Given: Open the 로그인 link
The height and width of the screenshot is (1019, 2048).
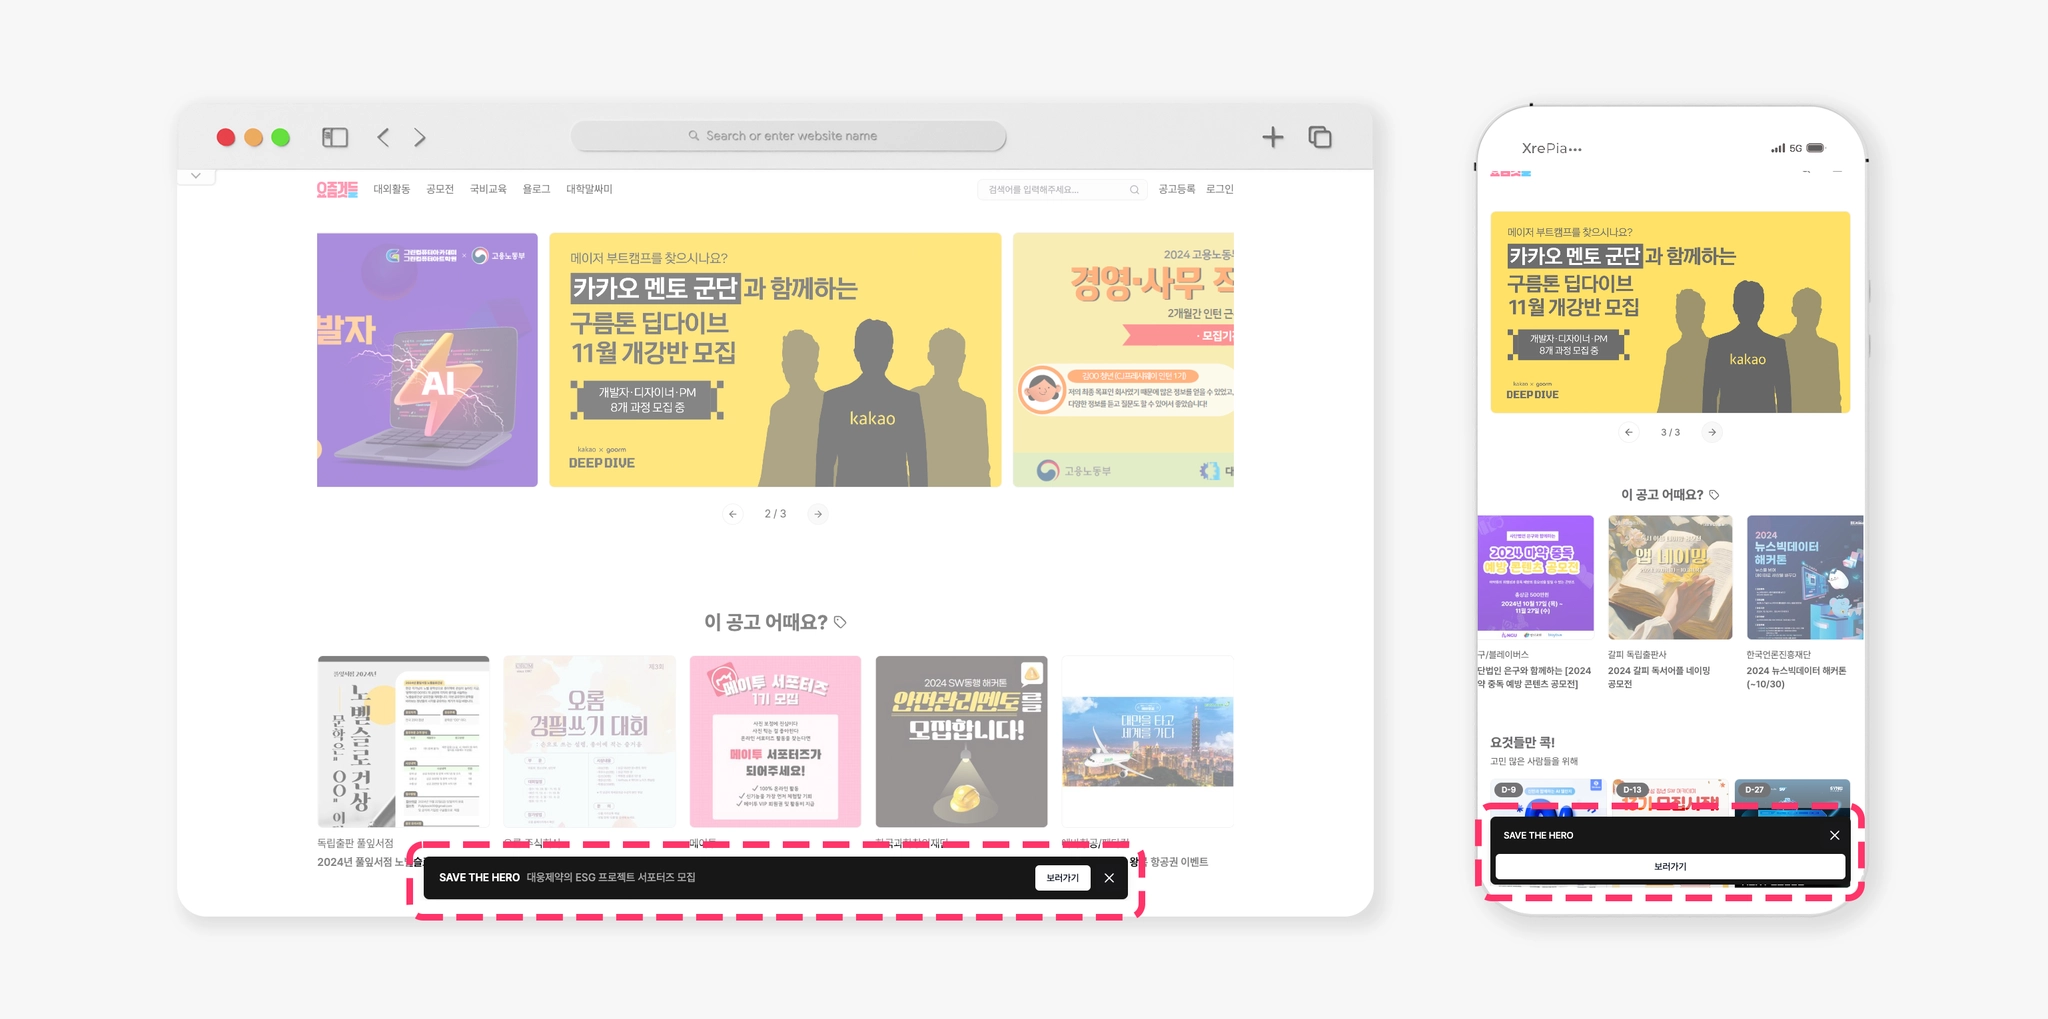Looking at the screenshot, I should (1220, 189).
